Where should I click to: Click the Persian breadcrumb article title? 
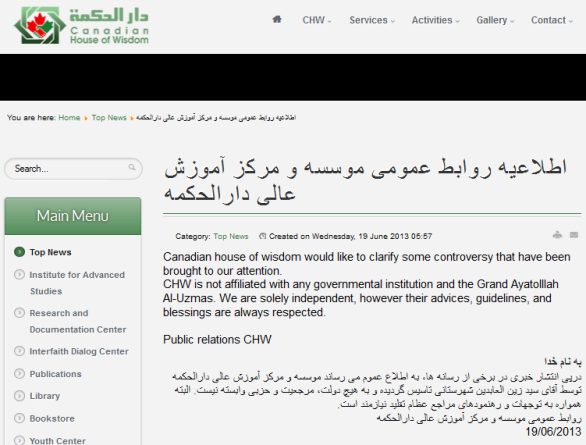[216, 118]
